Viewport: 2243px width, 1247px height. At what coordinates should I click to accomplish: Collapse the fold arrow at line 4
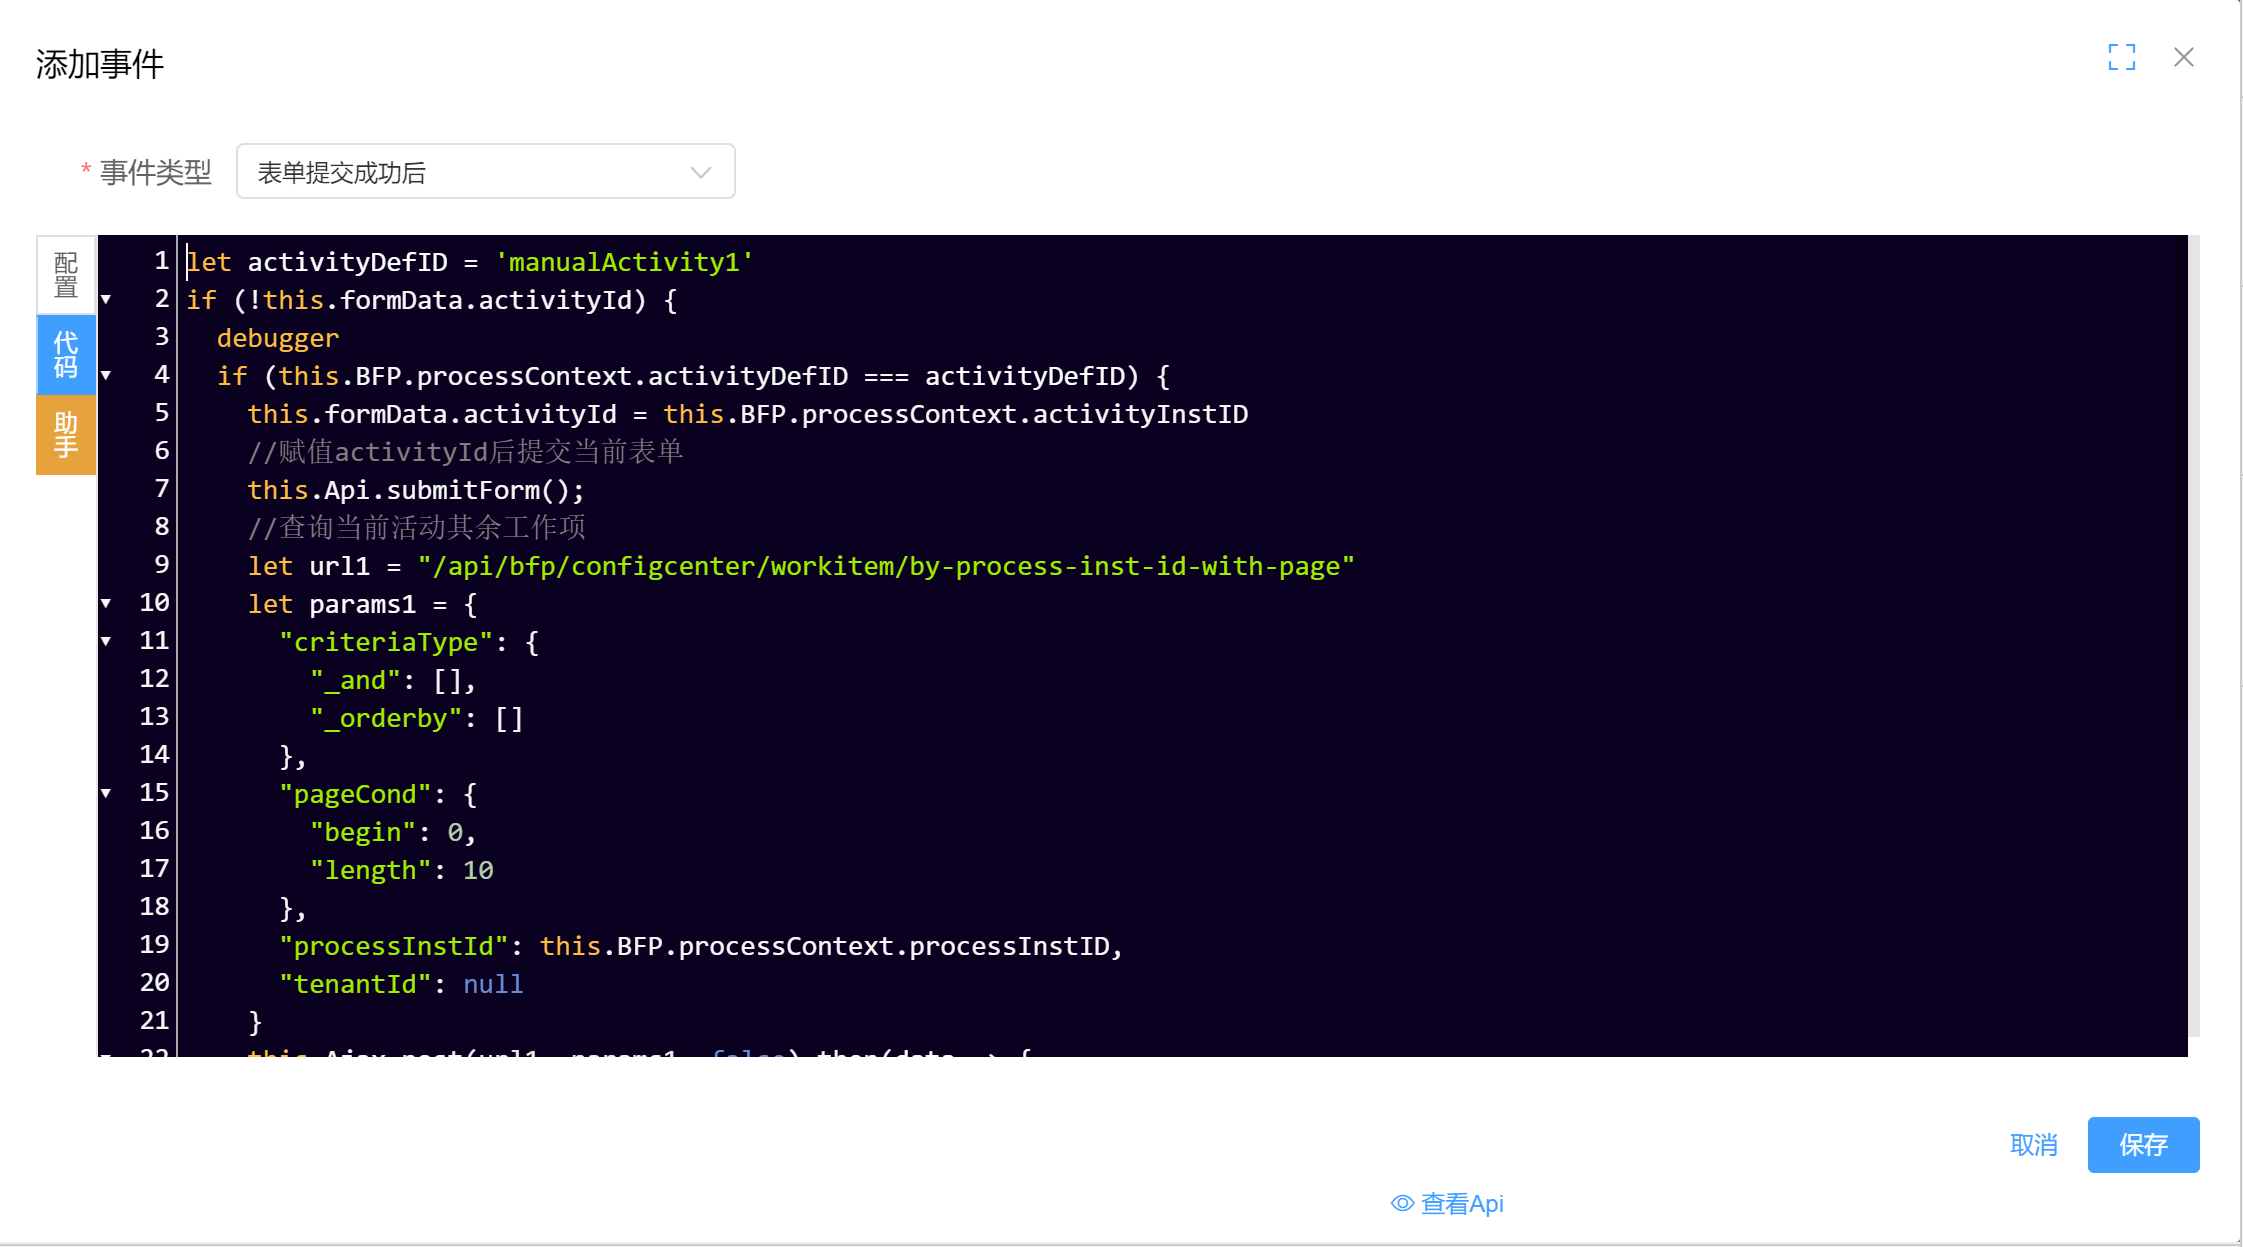click(x=106, y=375)
